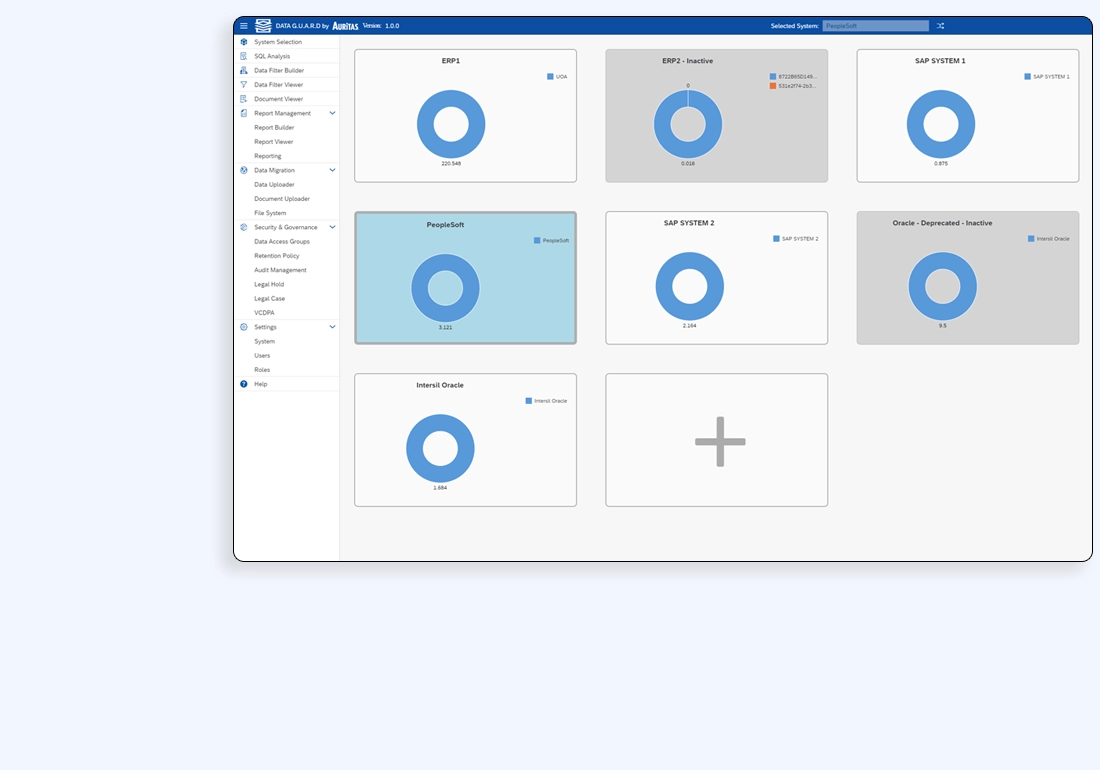Click the Version 1.0.0 text in the header
The height and width of the screenshot is (770, 1100).
pyautogui.click(x=381, y=26)
